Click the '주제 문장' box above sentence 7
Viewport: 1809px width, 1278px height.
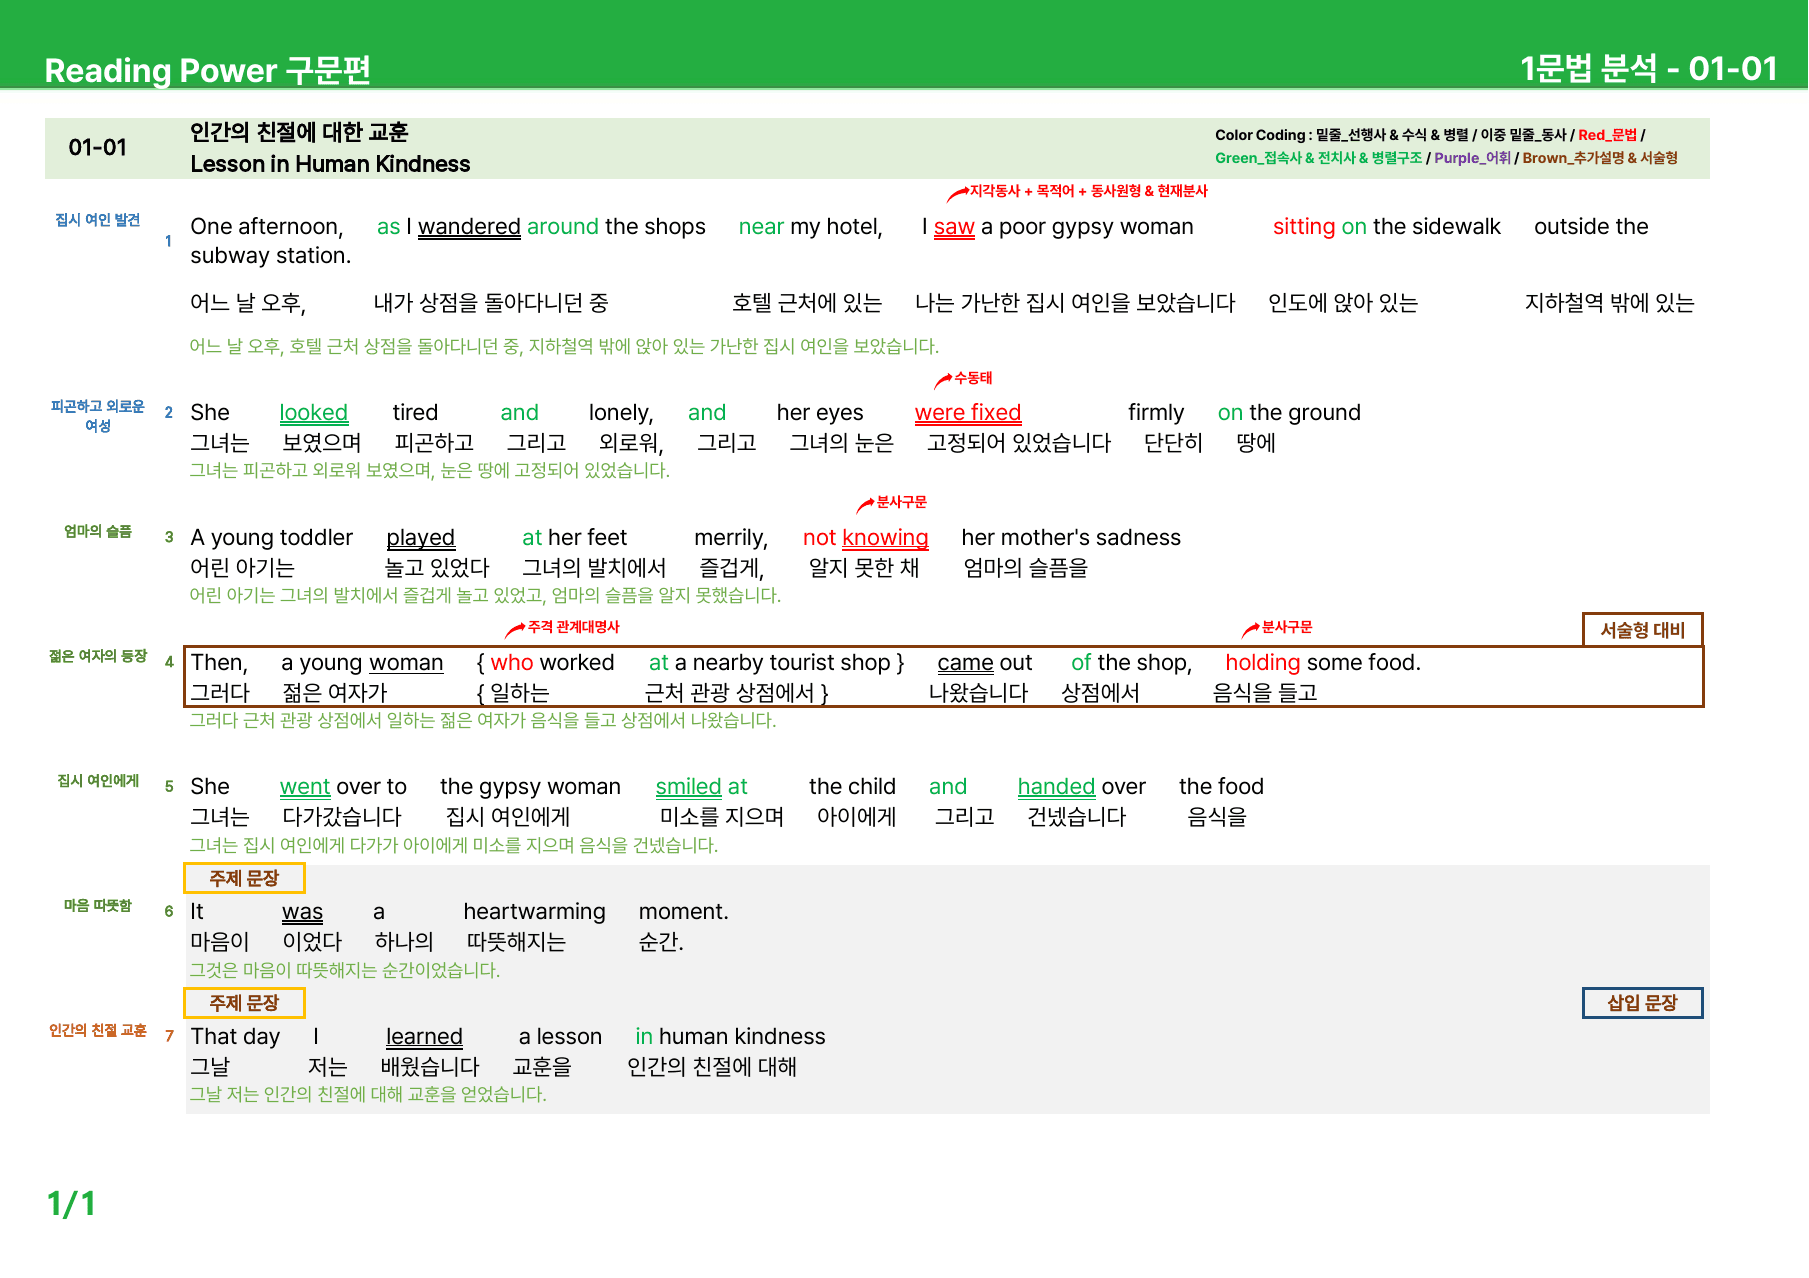[x=244, y=1003]
